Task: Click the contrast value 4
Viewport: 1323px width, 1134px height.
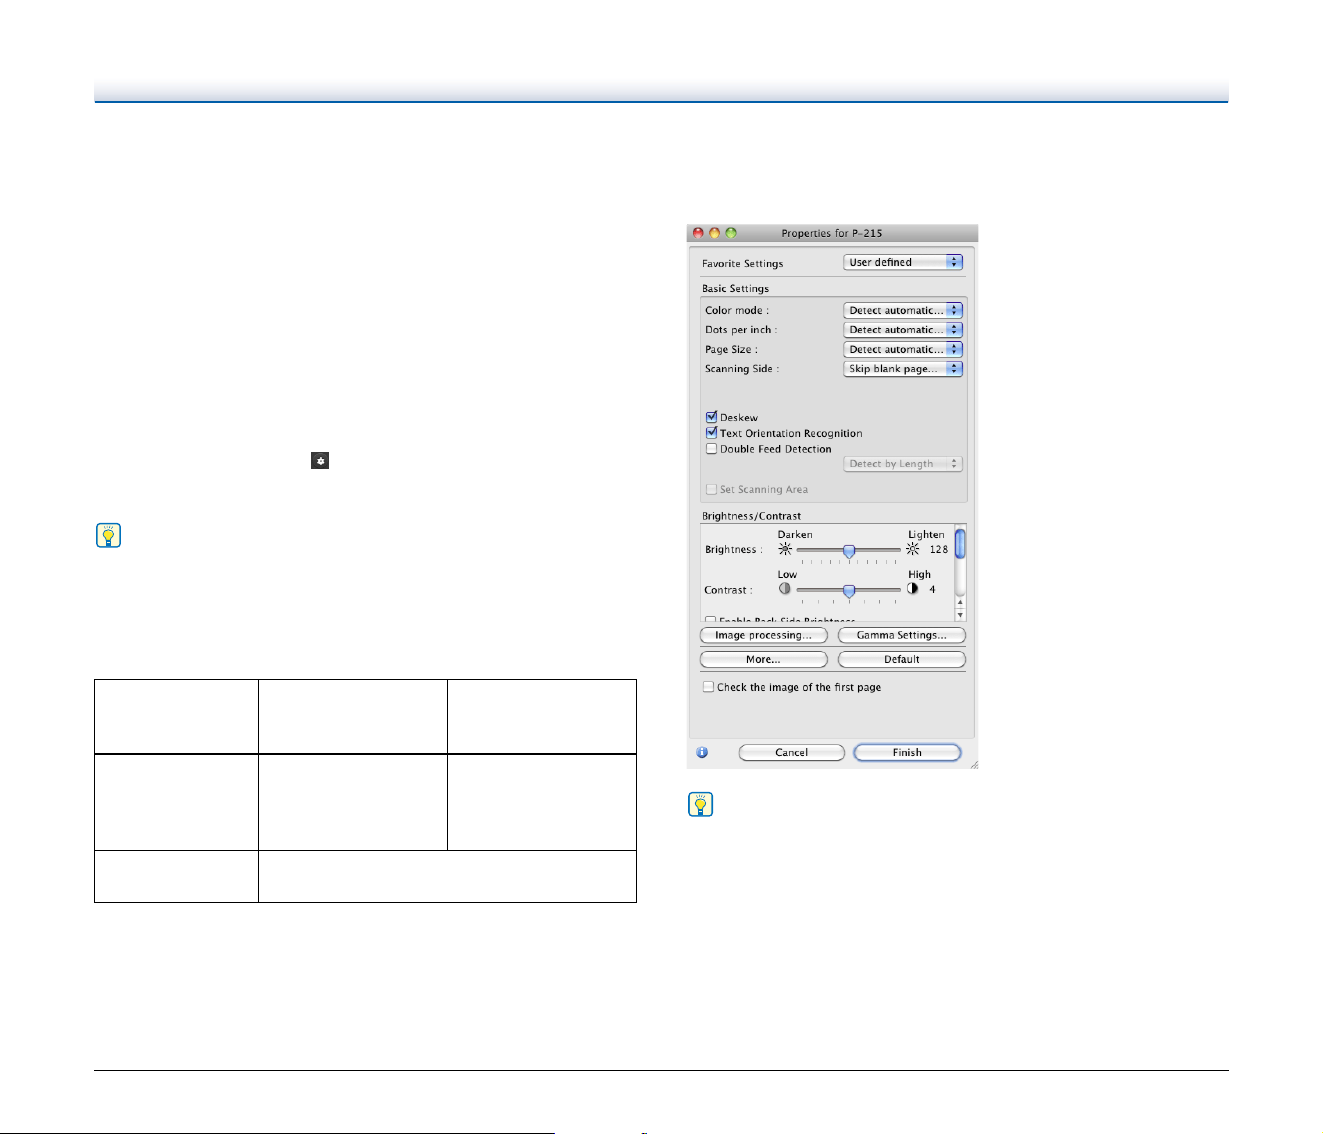Action: pos(932,589)
